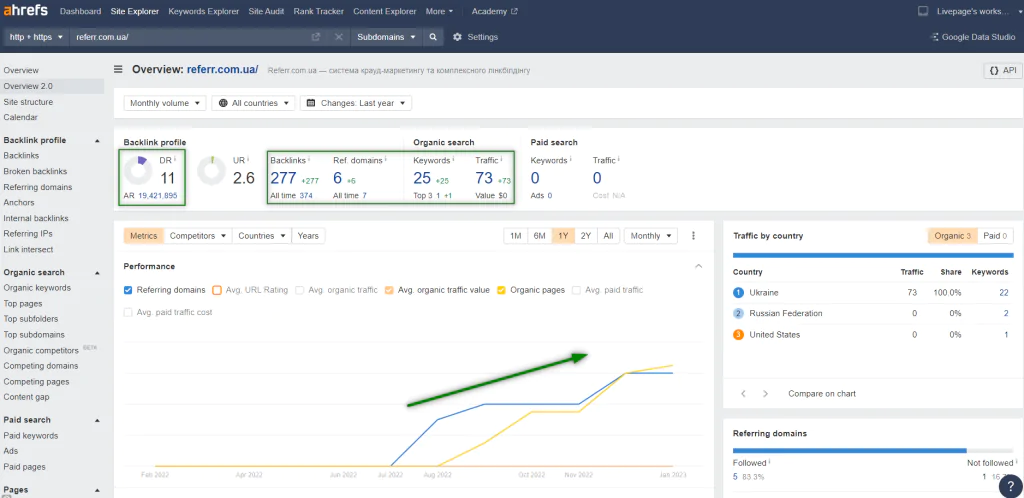Set chart range to 1M

click(x=515, y=236)
